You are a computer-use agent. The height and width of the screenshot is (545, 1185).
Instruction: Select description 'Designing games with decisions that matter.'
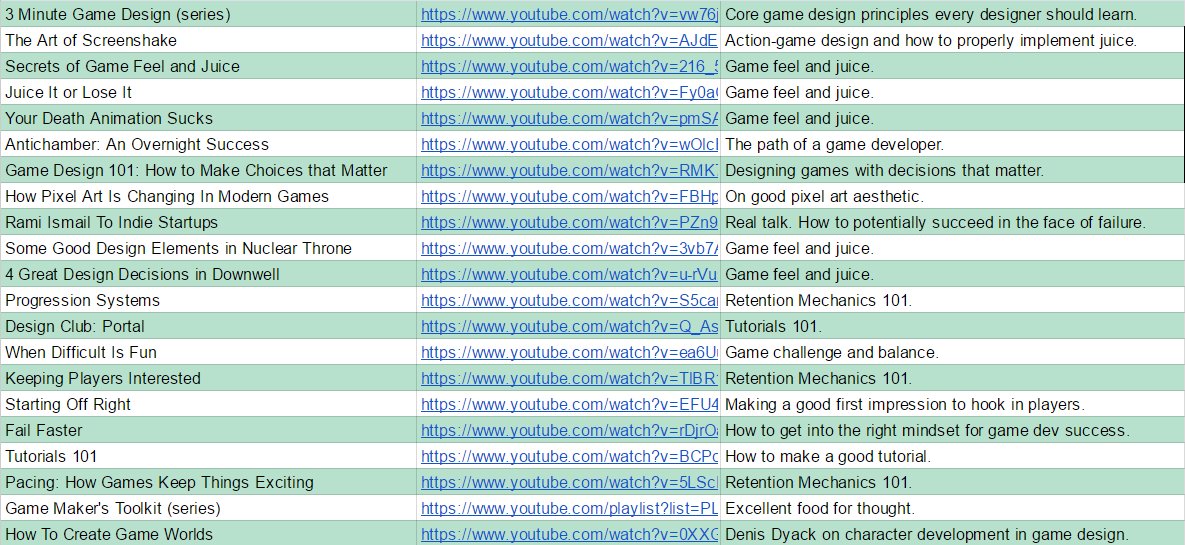coord(952,170)
